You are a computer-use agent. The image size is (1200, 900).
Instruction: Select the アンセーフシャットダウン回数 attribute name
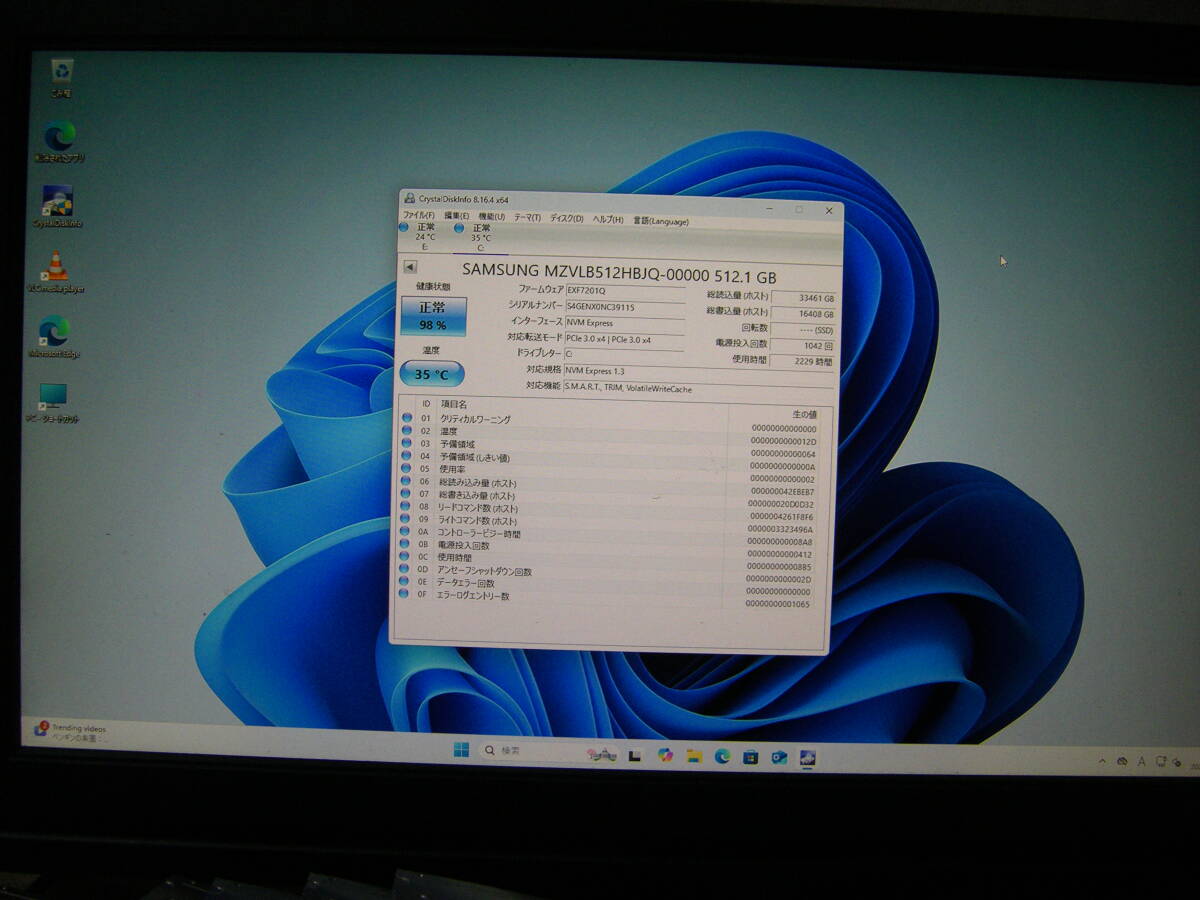coord(484,571)
